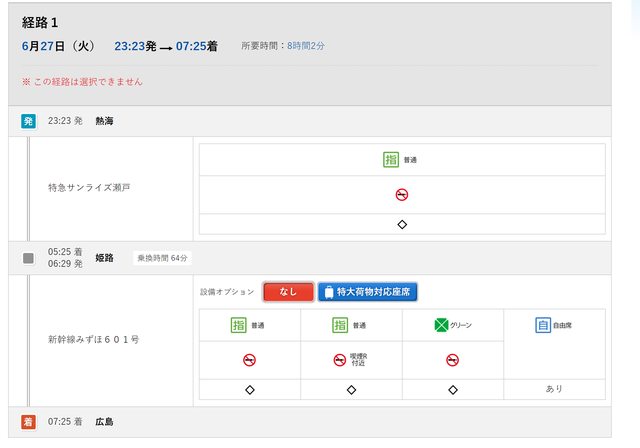Click the blue 発 departure badge at 熱海
This screenshot has width=640, height=448.
pyautogui.click(x=28, y=121)
